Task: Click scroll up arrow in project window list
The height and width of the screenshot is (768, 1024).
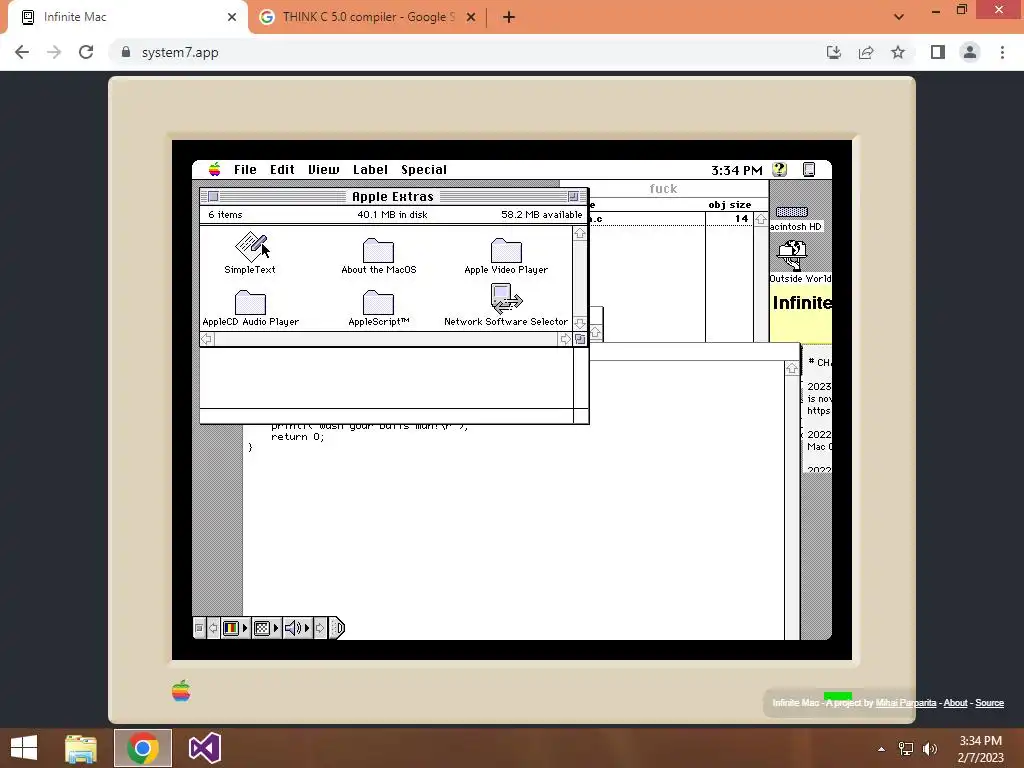Action: pos(761,220)
